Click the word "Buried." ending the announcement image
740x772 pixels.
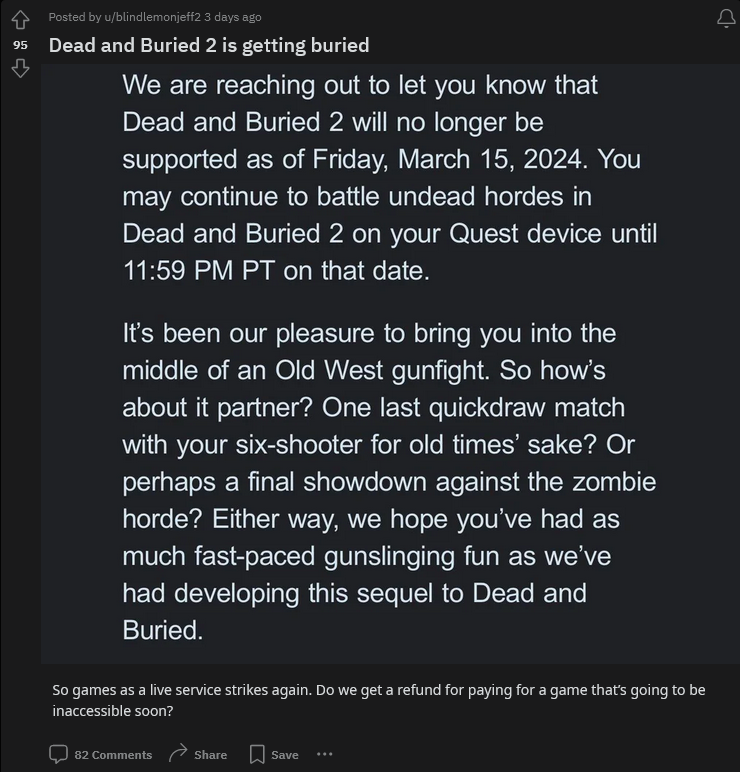(x=162, y=629)
